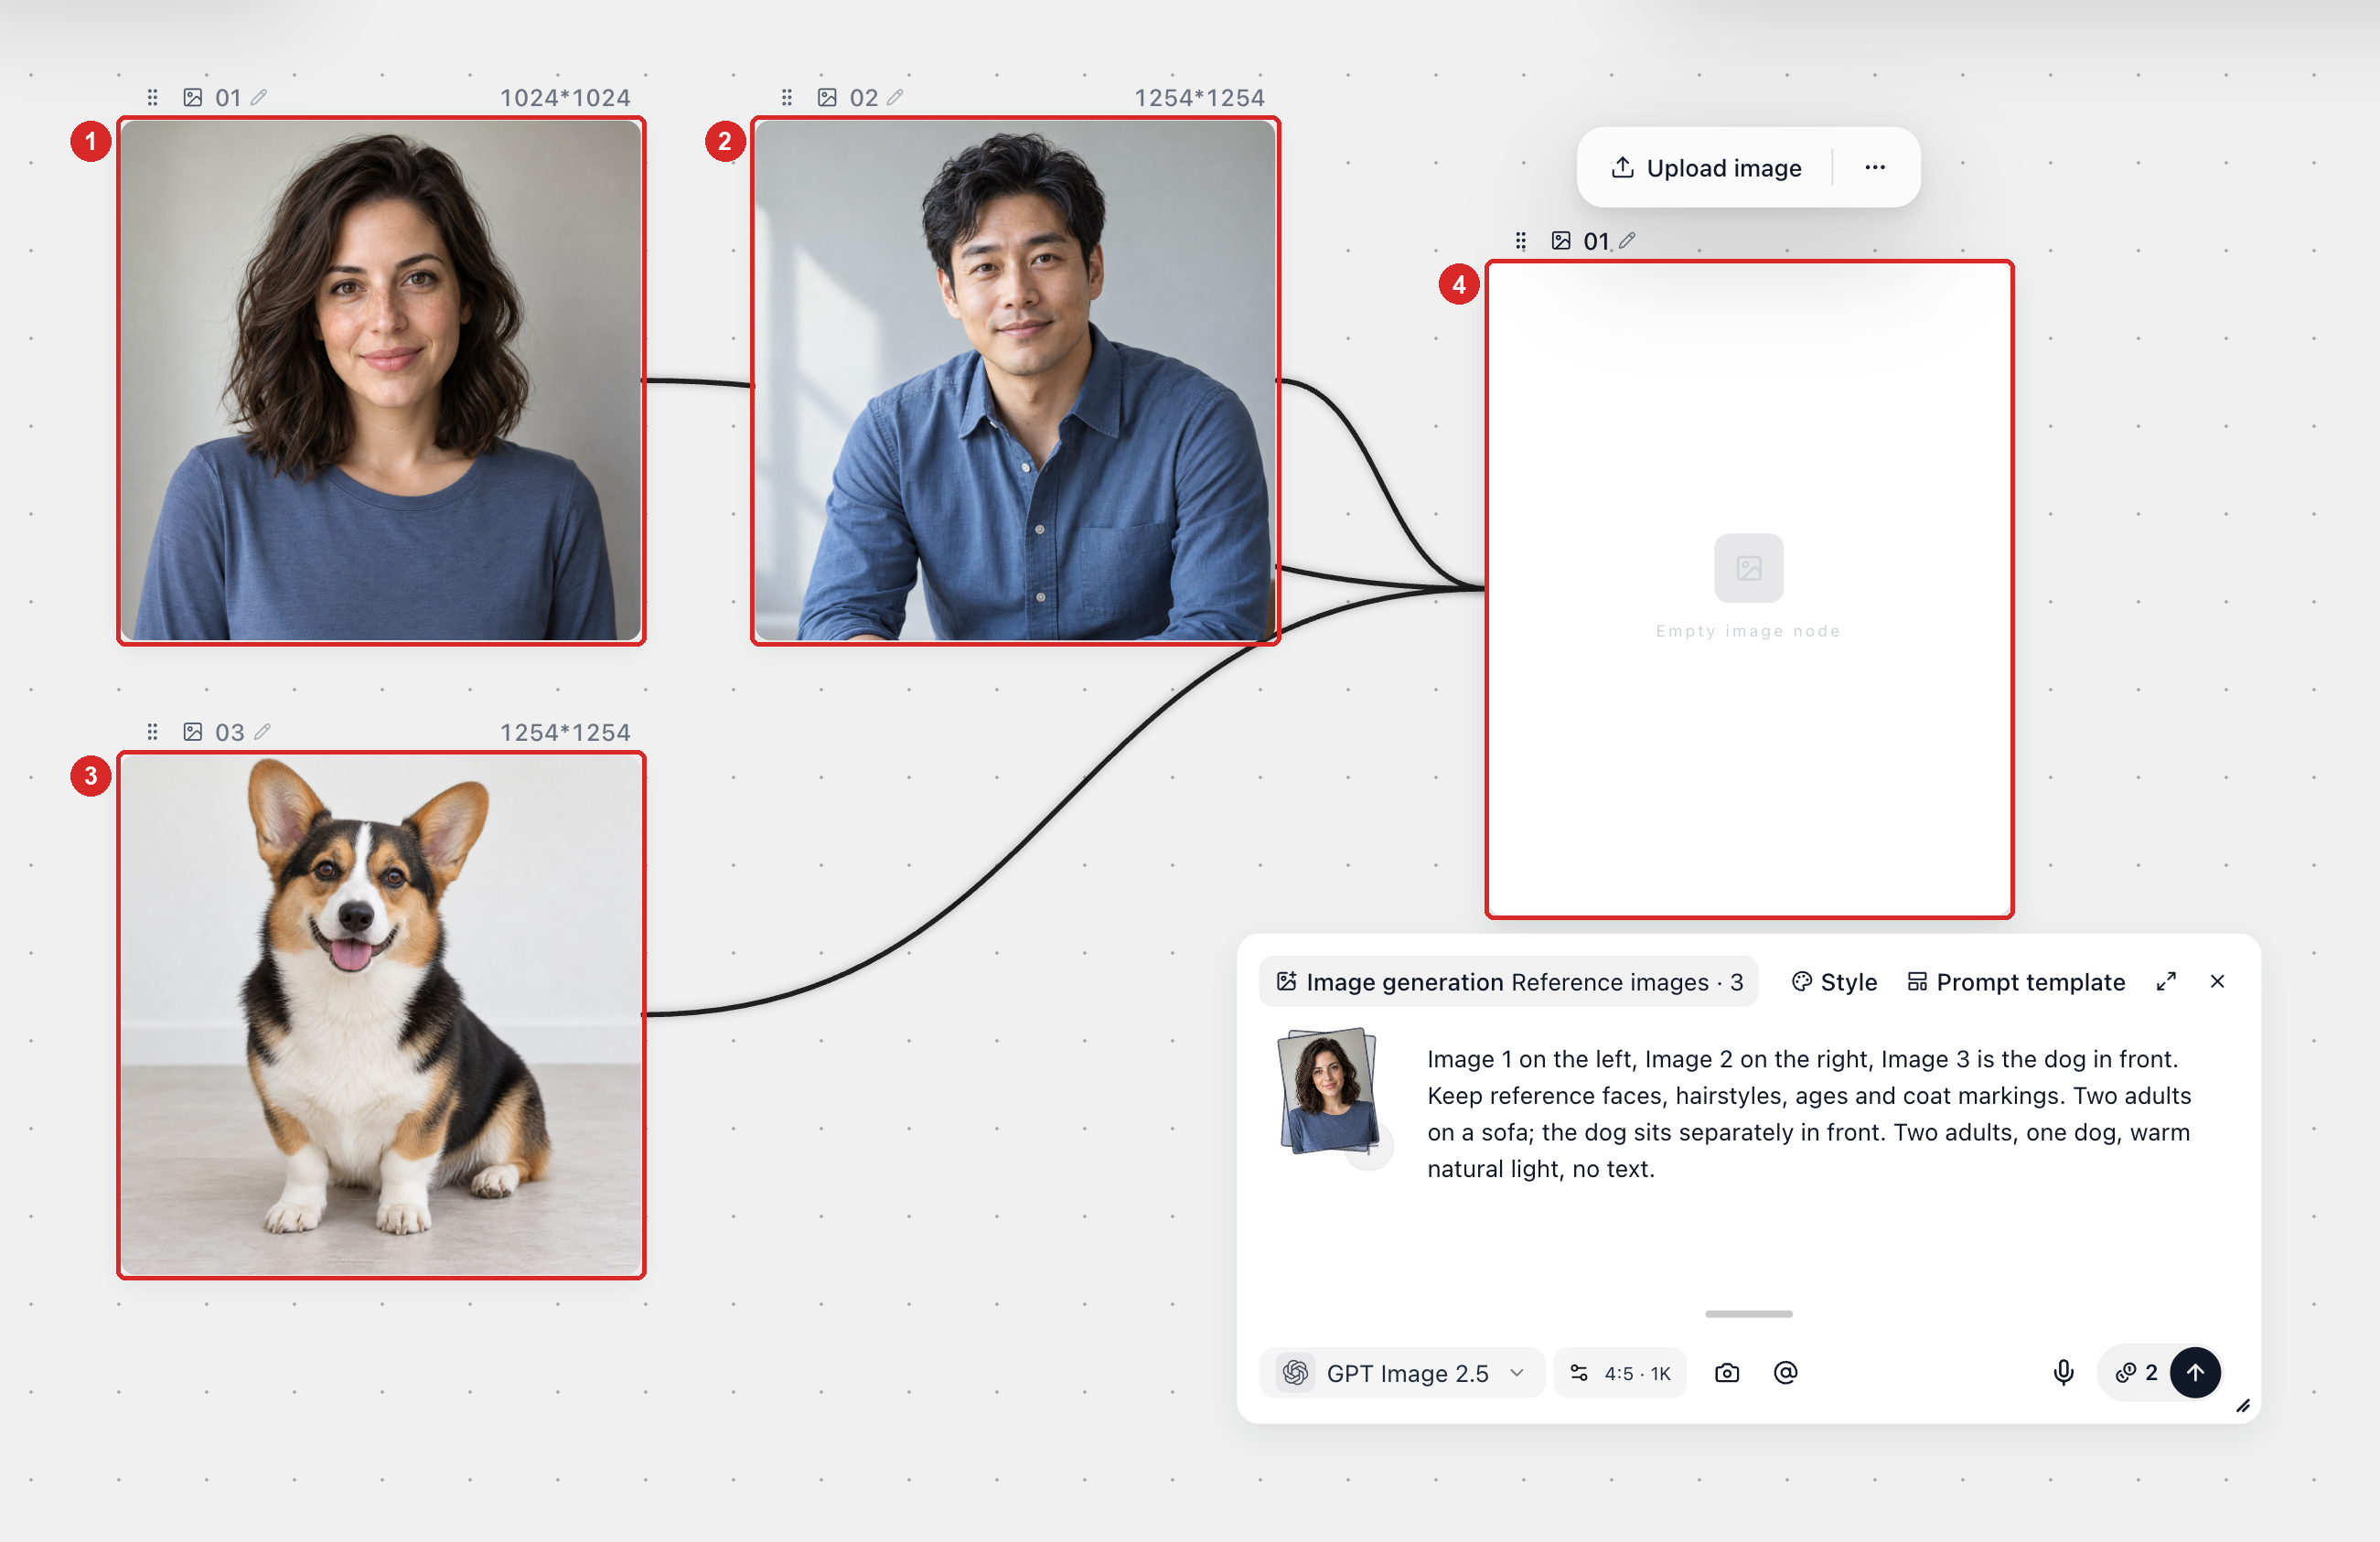The image size is (2380, 1542).
Task: Click the 03 node name label
Action: pos(229,732)
